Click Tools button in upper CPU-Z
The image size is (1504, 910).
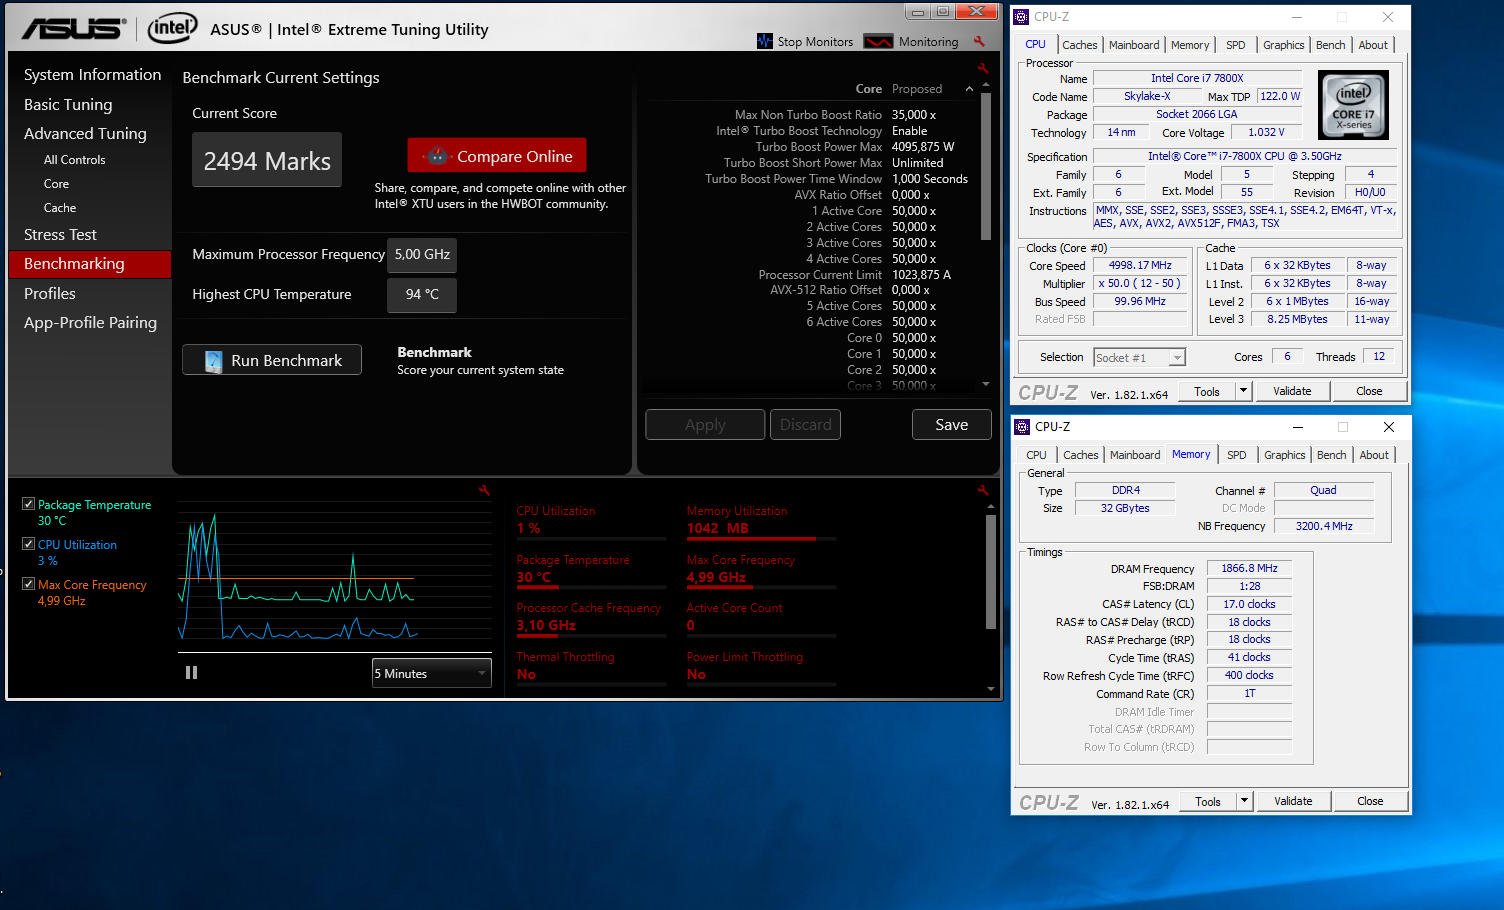1207,391
